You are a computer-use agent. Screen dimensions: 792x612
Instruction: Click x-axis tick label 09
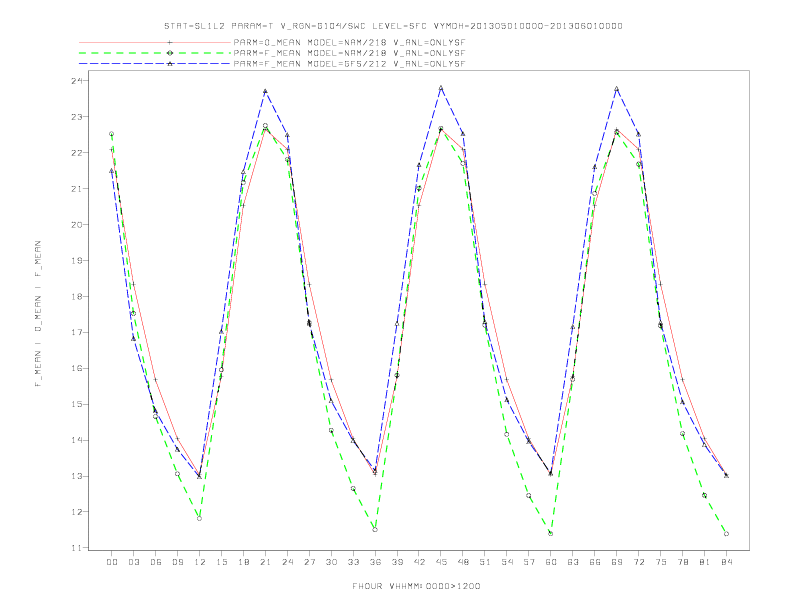[177, 562]
